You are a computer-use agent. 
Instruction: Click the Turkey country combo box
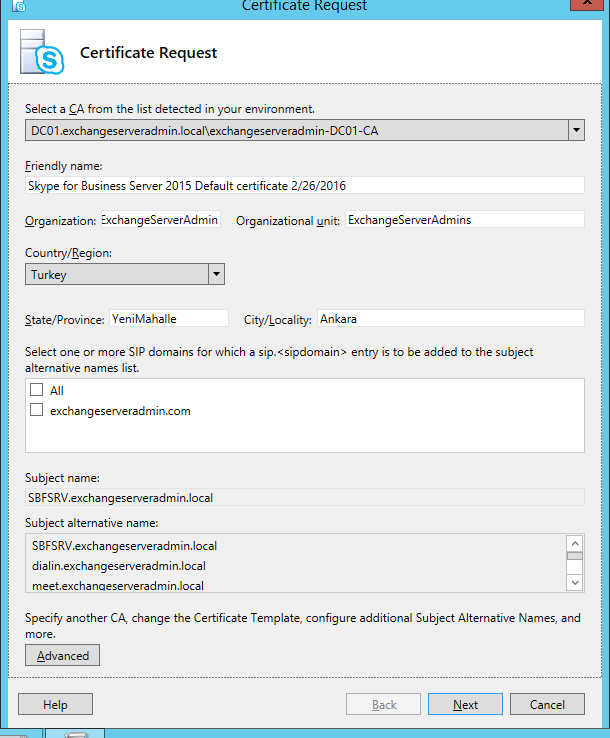point(125,274)
